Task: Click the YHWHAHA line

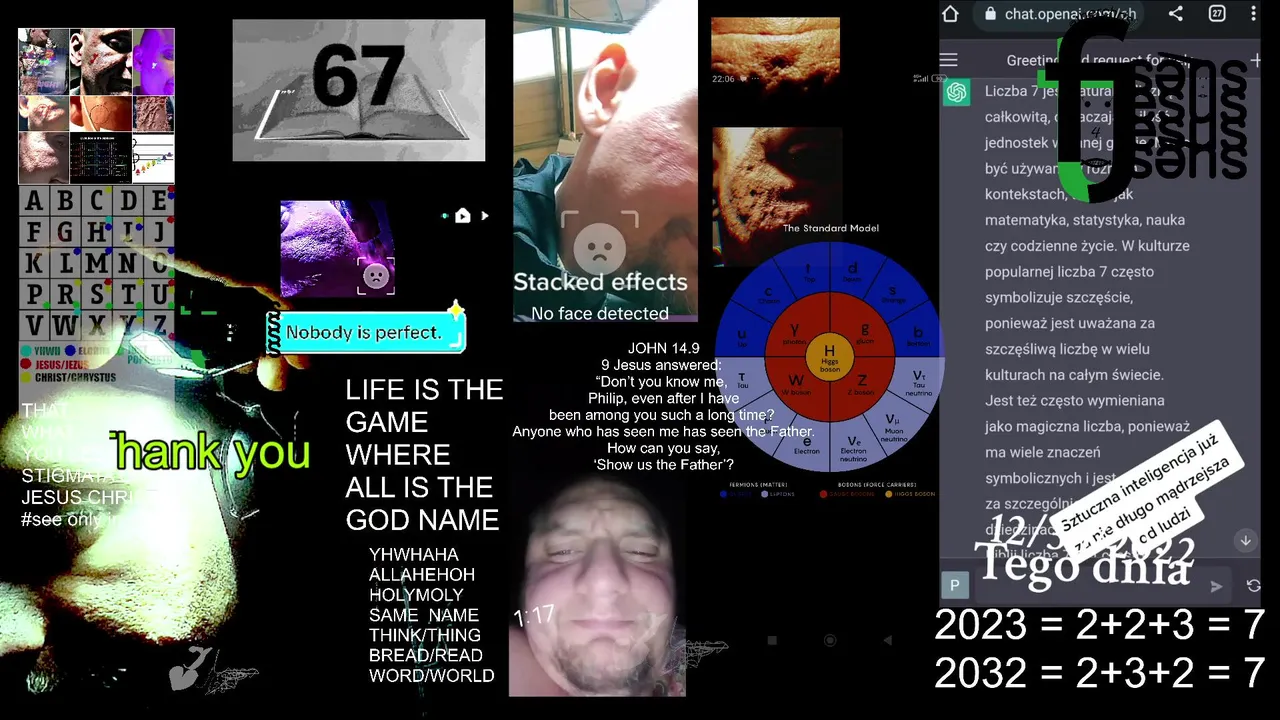Action: [x=414, y=555]
